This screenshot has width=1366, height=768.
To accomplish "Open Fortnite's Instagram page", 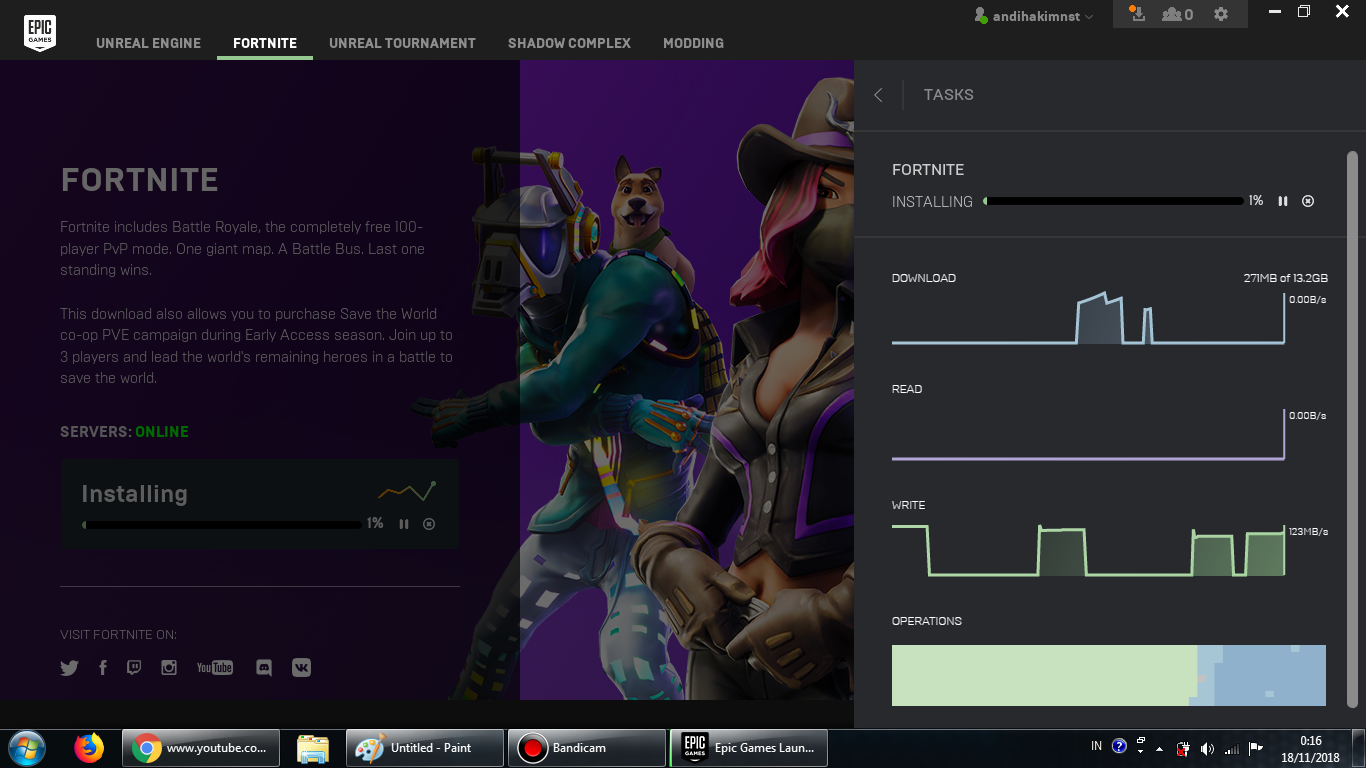I will pos(169,668).
